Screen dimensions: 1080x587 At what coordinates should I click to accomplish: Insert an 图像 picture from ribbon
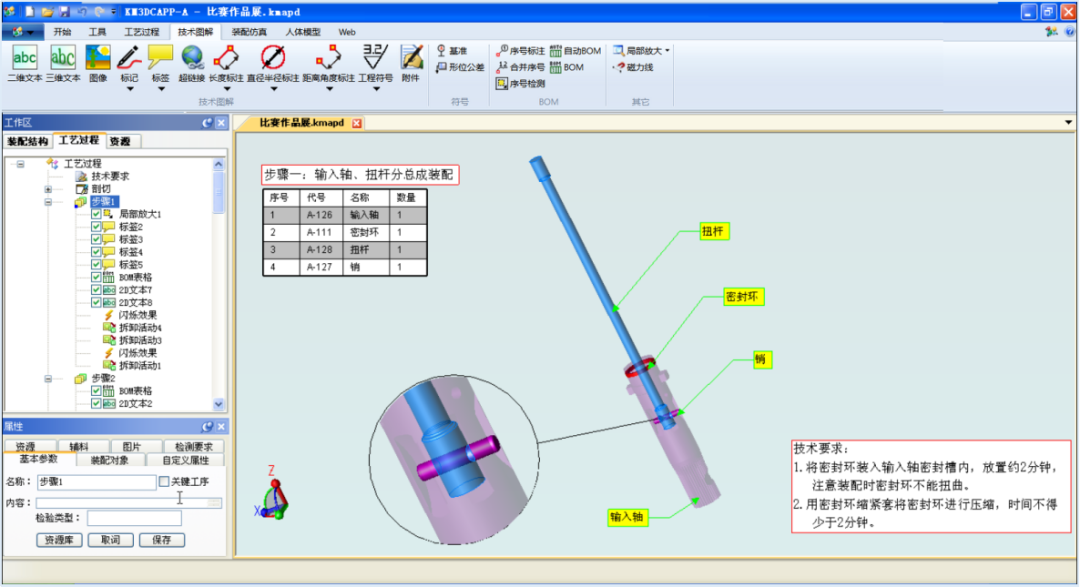click(98, 63)
